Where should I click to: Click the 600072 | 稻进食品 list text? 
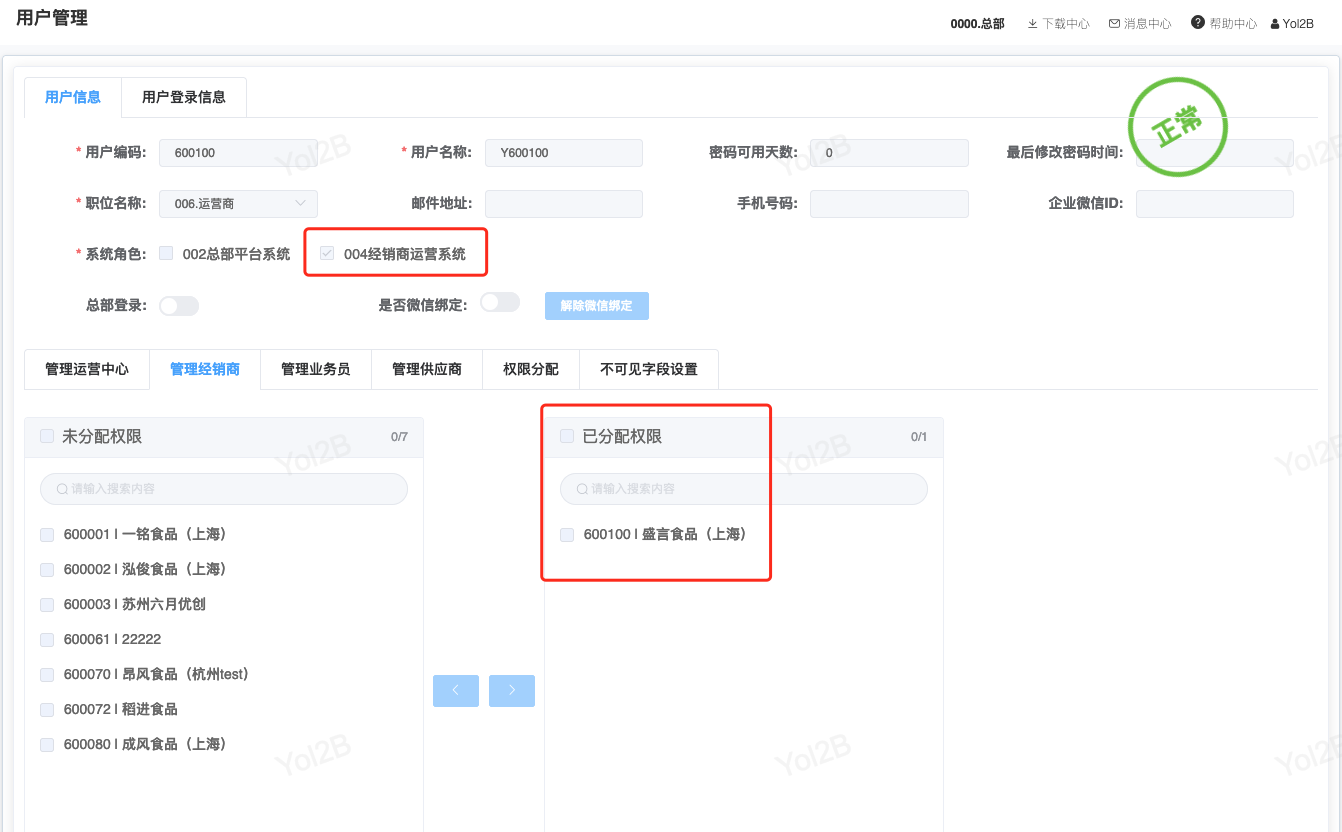(120, 710)
